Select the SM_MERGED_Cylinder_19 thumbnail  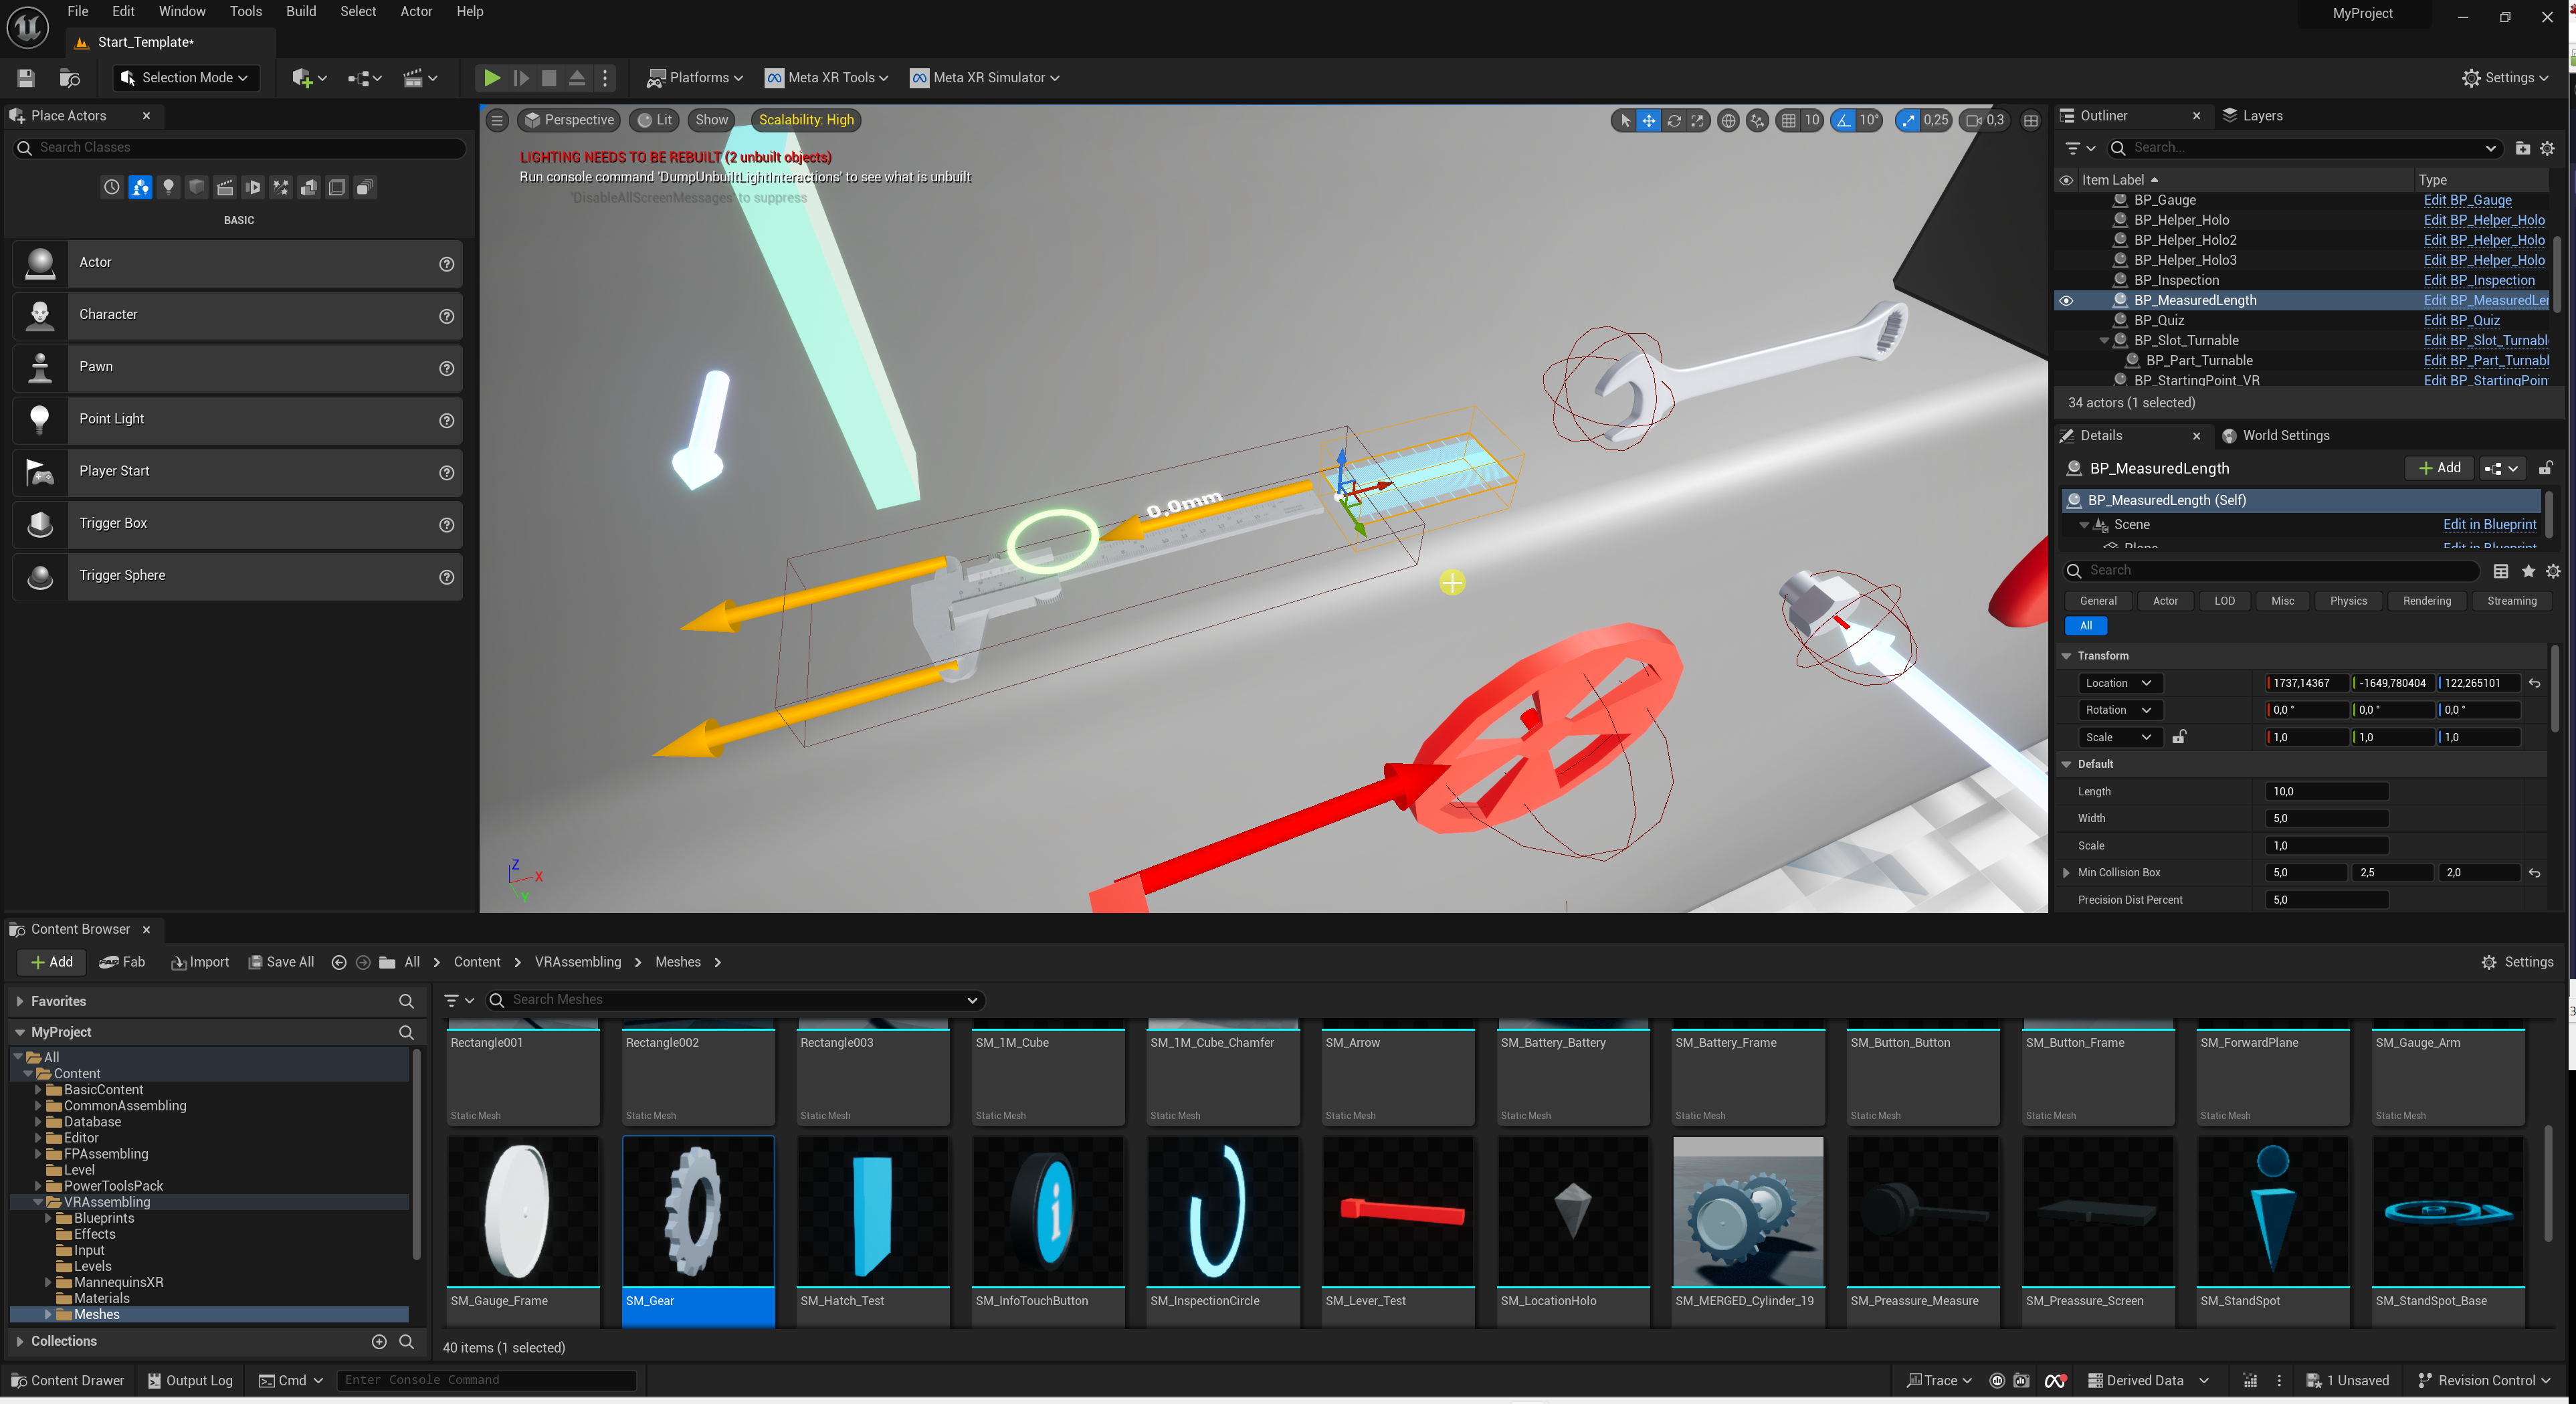pos(1747,1210)
